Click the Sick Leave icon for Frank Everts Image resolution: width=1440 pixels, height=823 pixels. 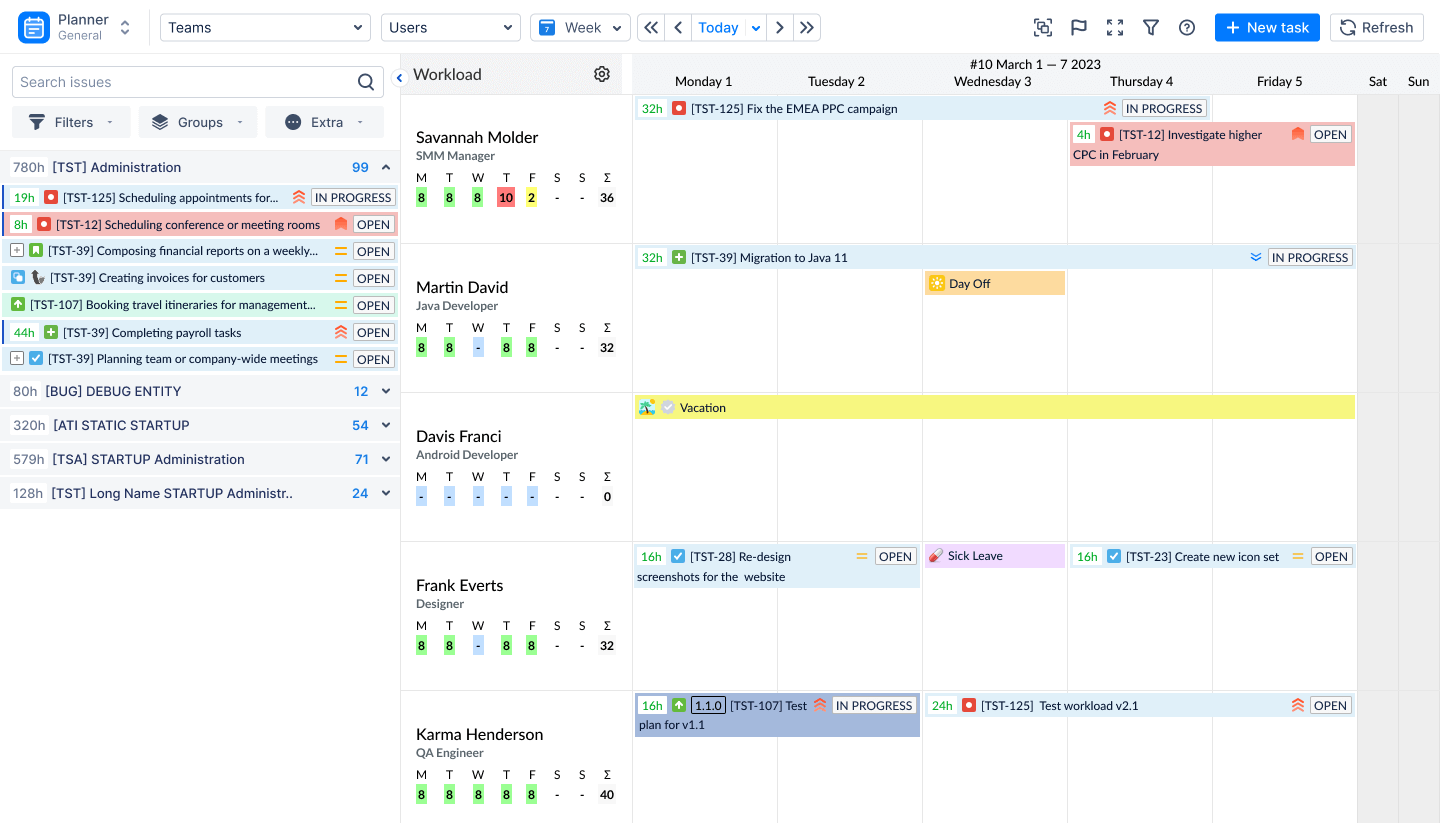tap(936, 555)
